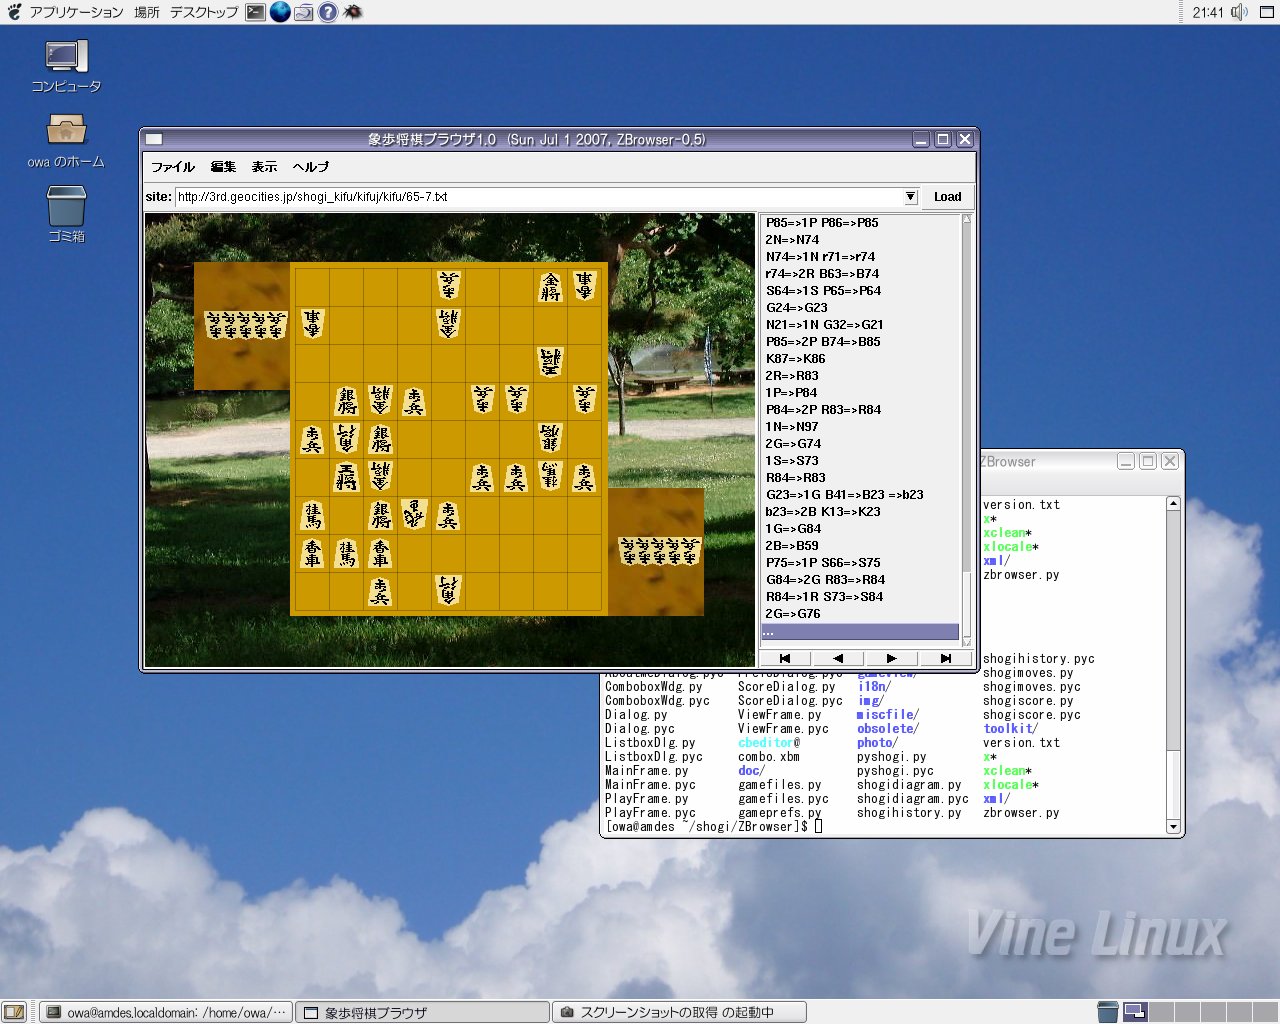Open the 表示 menu

[264, 167]
